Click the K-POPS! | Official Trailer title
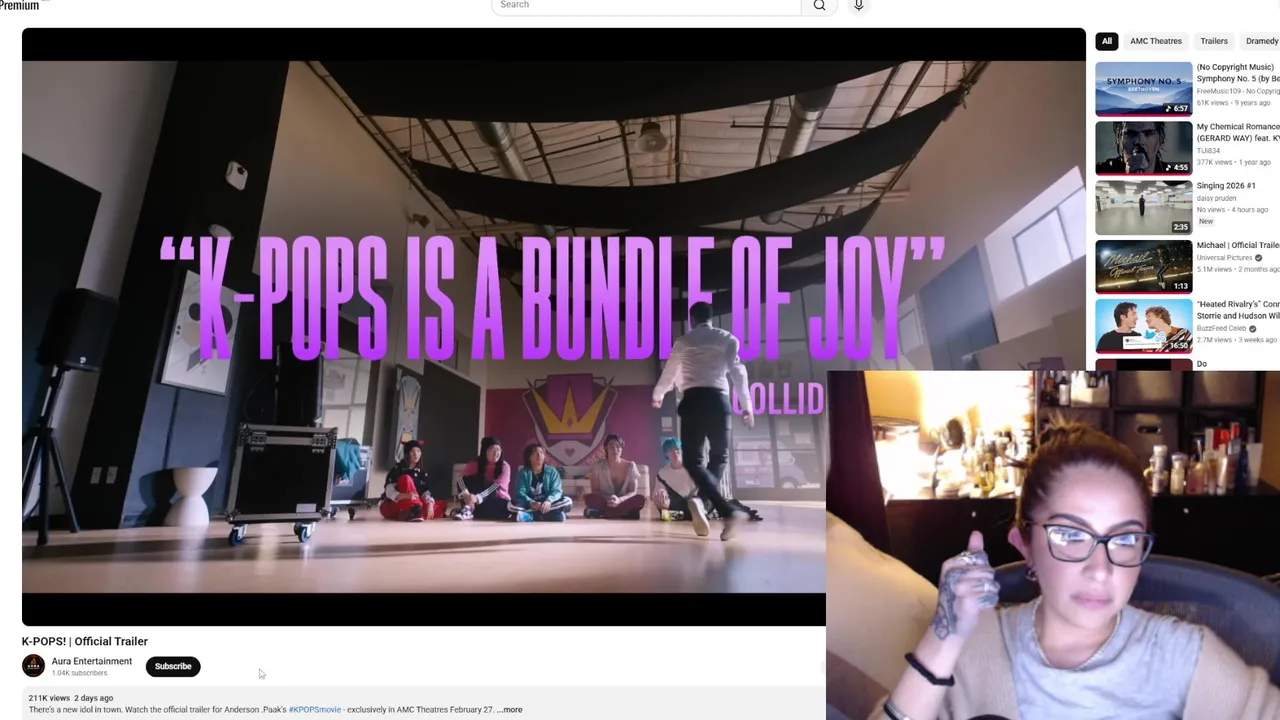This screenshot has height=720, width=1280. [85, 641]
